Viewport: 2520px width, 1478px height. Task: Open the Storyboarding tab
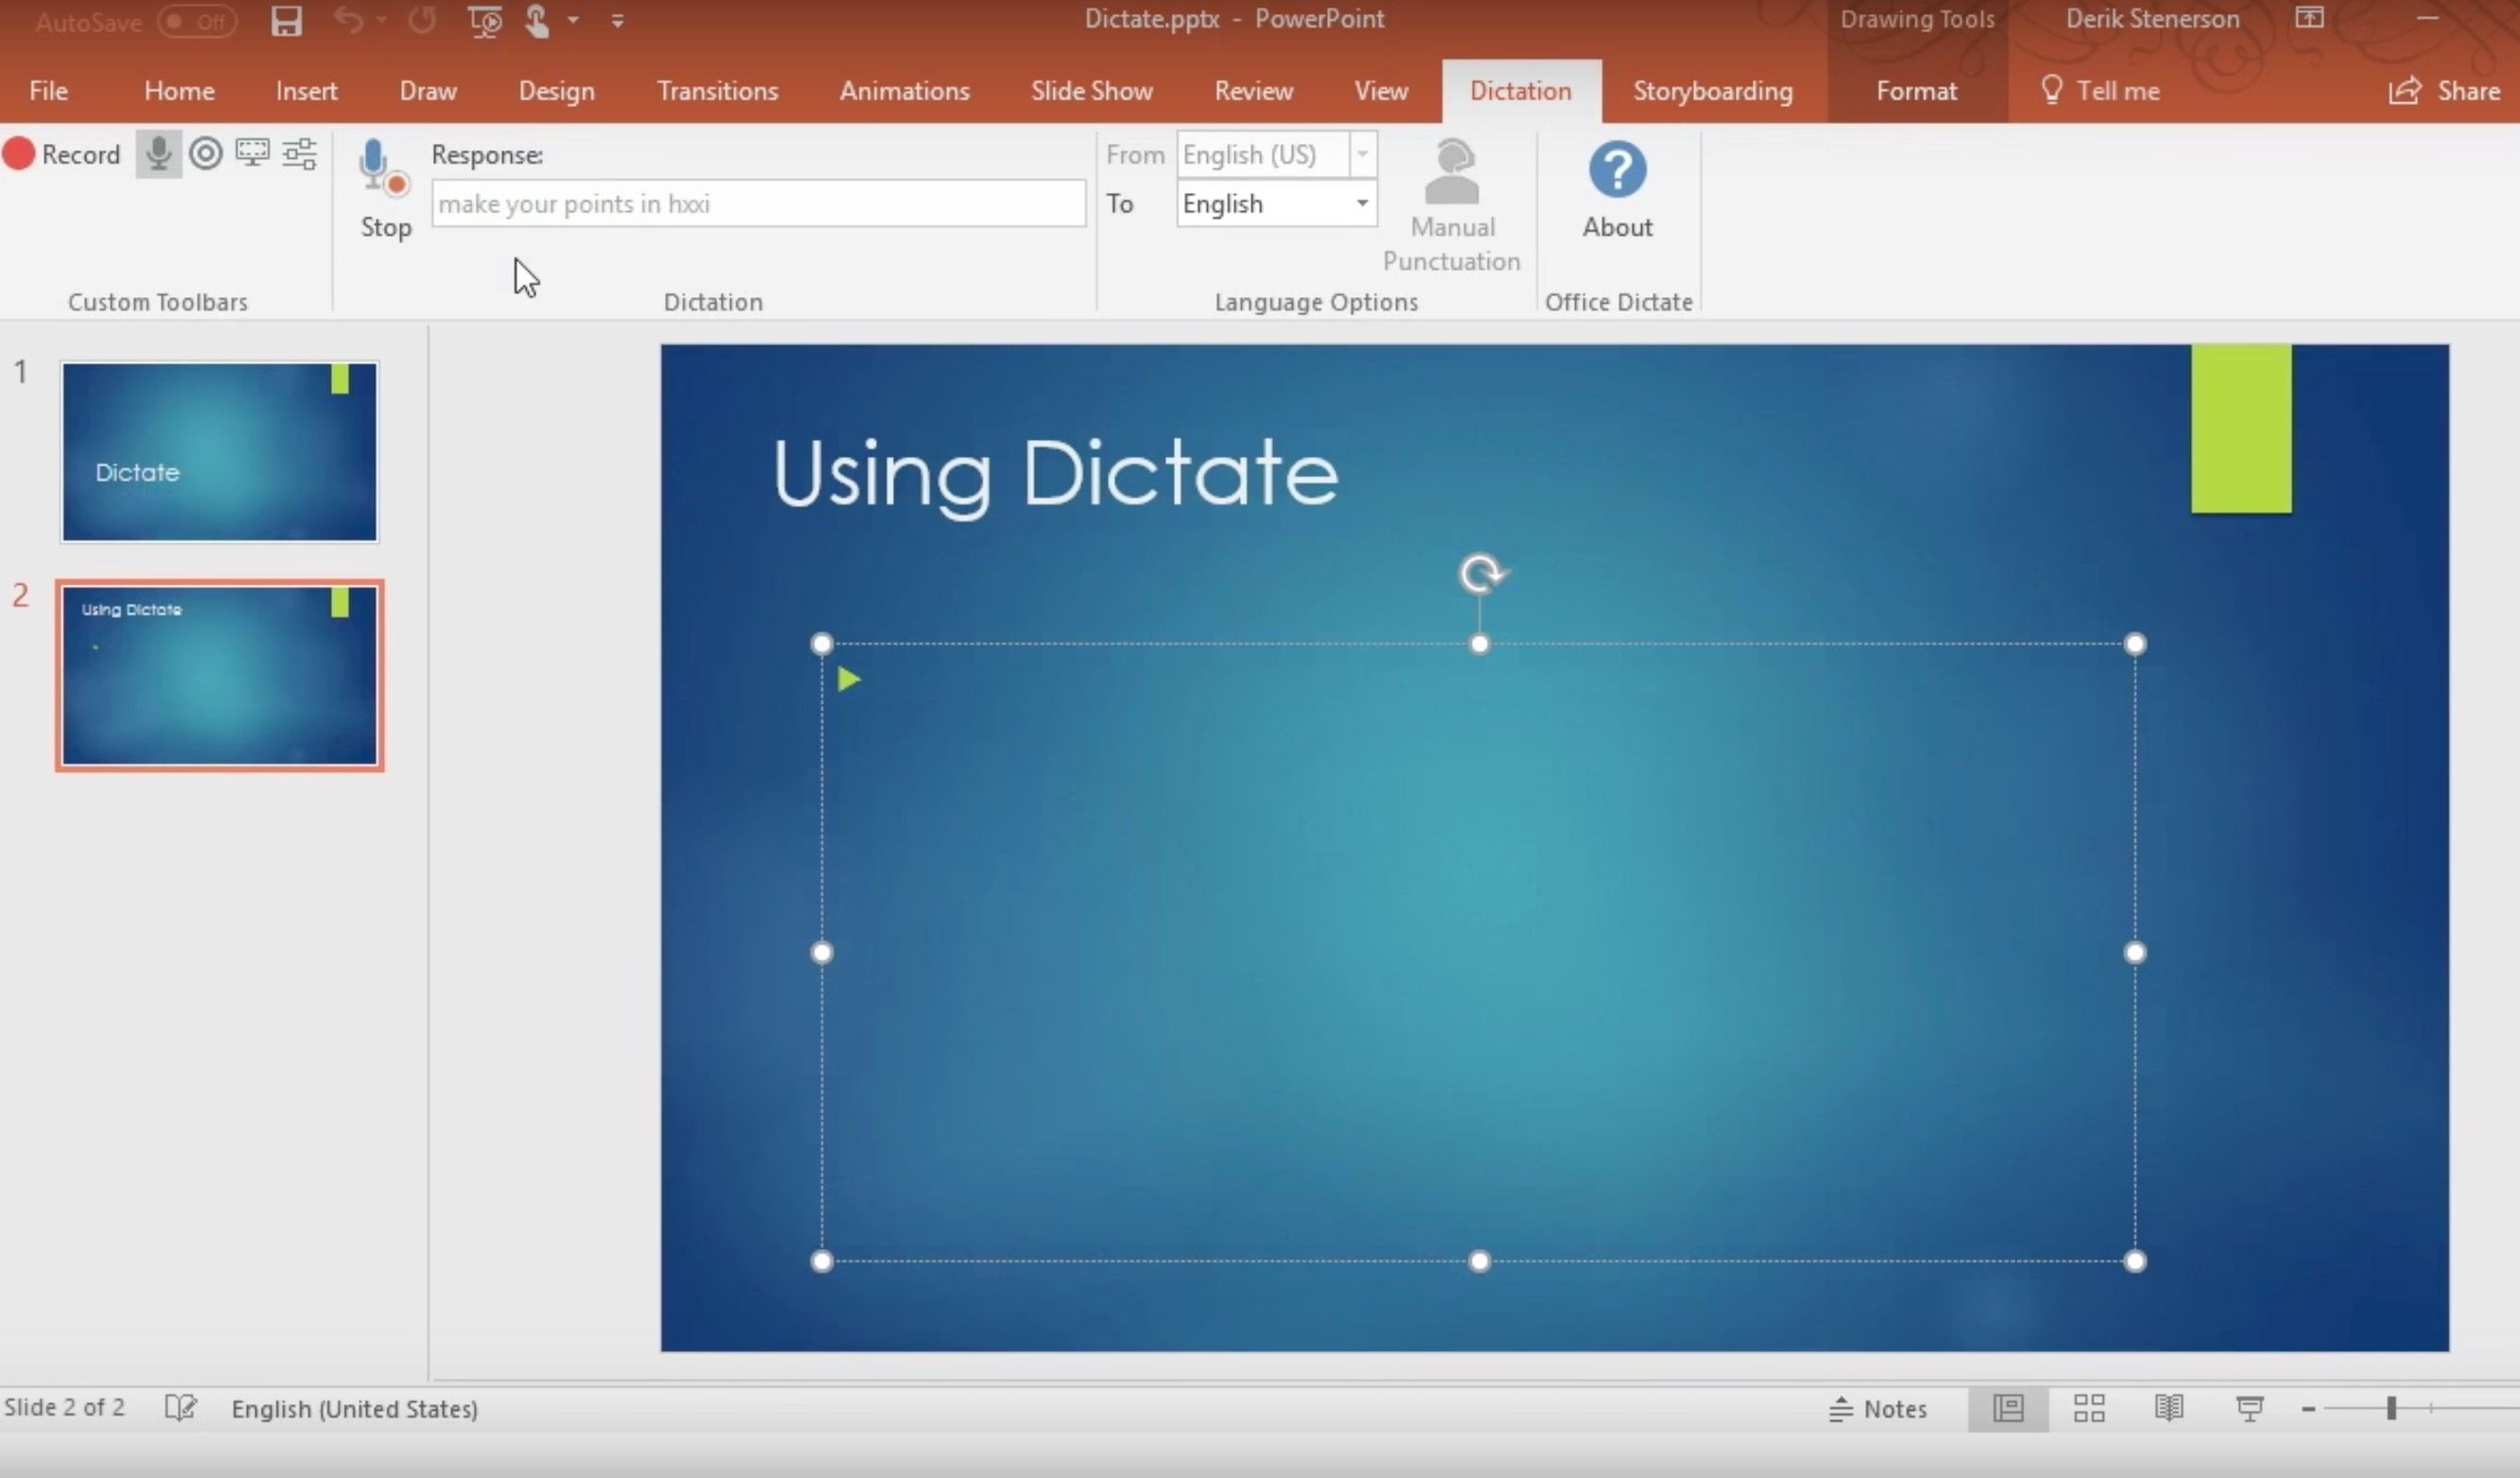[1712, 91]
